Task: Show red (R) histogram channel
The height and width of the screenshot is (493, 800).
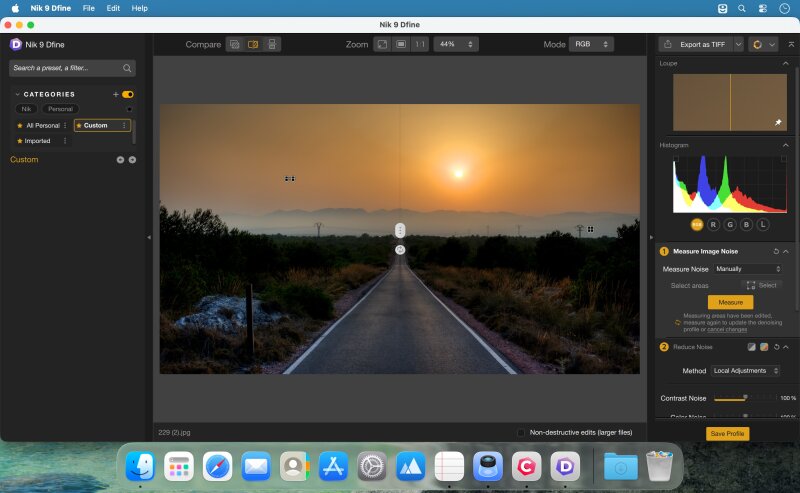Action: click(x=713, y=225)
